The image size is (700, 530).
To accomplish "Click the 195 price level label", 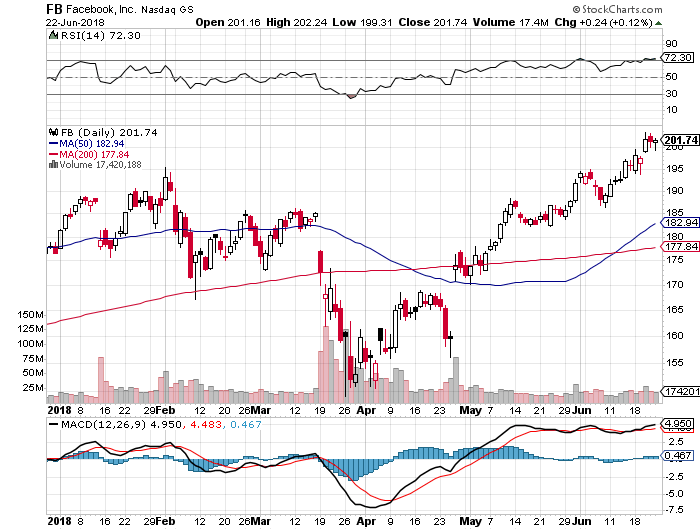I will click(674, 169).
